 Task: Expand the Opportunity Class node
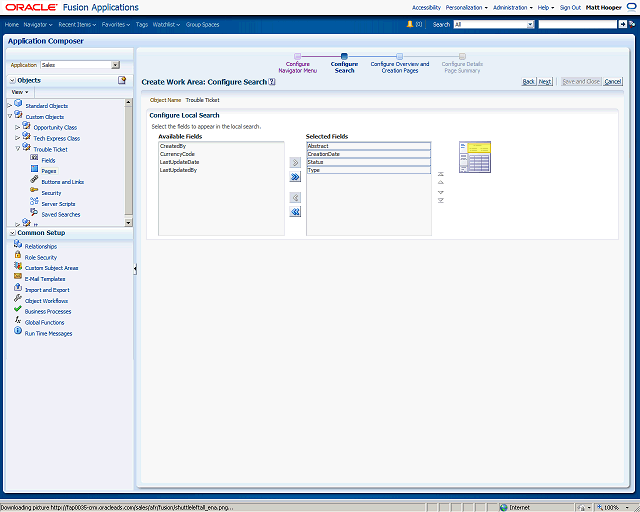click(18, 127)
